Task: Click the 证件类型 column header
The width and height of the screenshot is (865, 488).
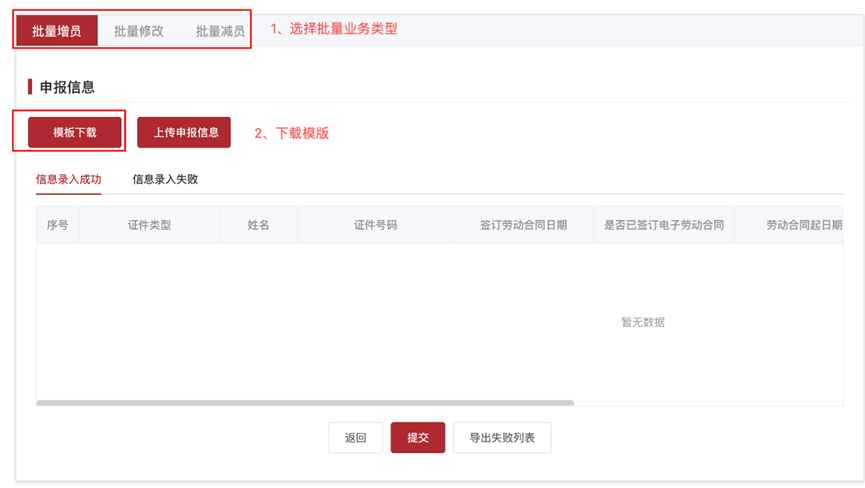Action: tap(149, 225)
